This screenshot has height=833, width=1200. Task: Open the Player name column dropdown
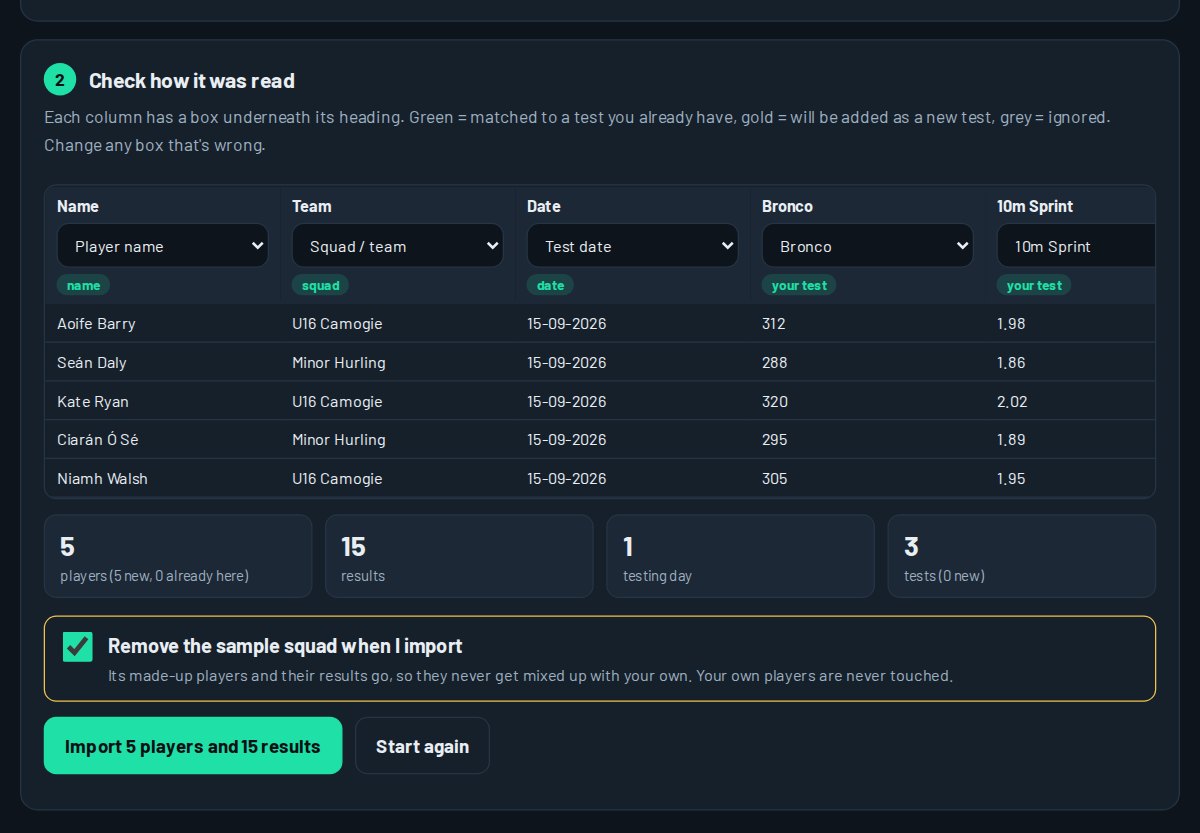(x=163, y=246)
